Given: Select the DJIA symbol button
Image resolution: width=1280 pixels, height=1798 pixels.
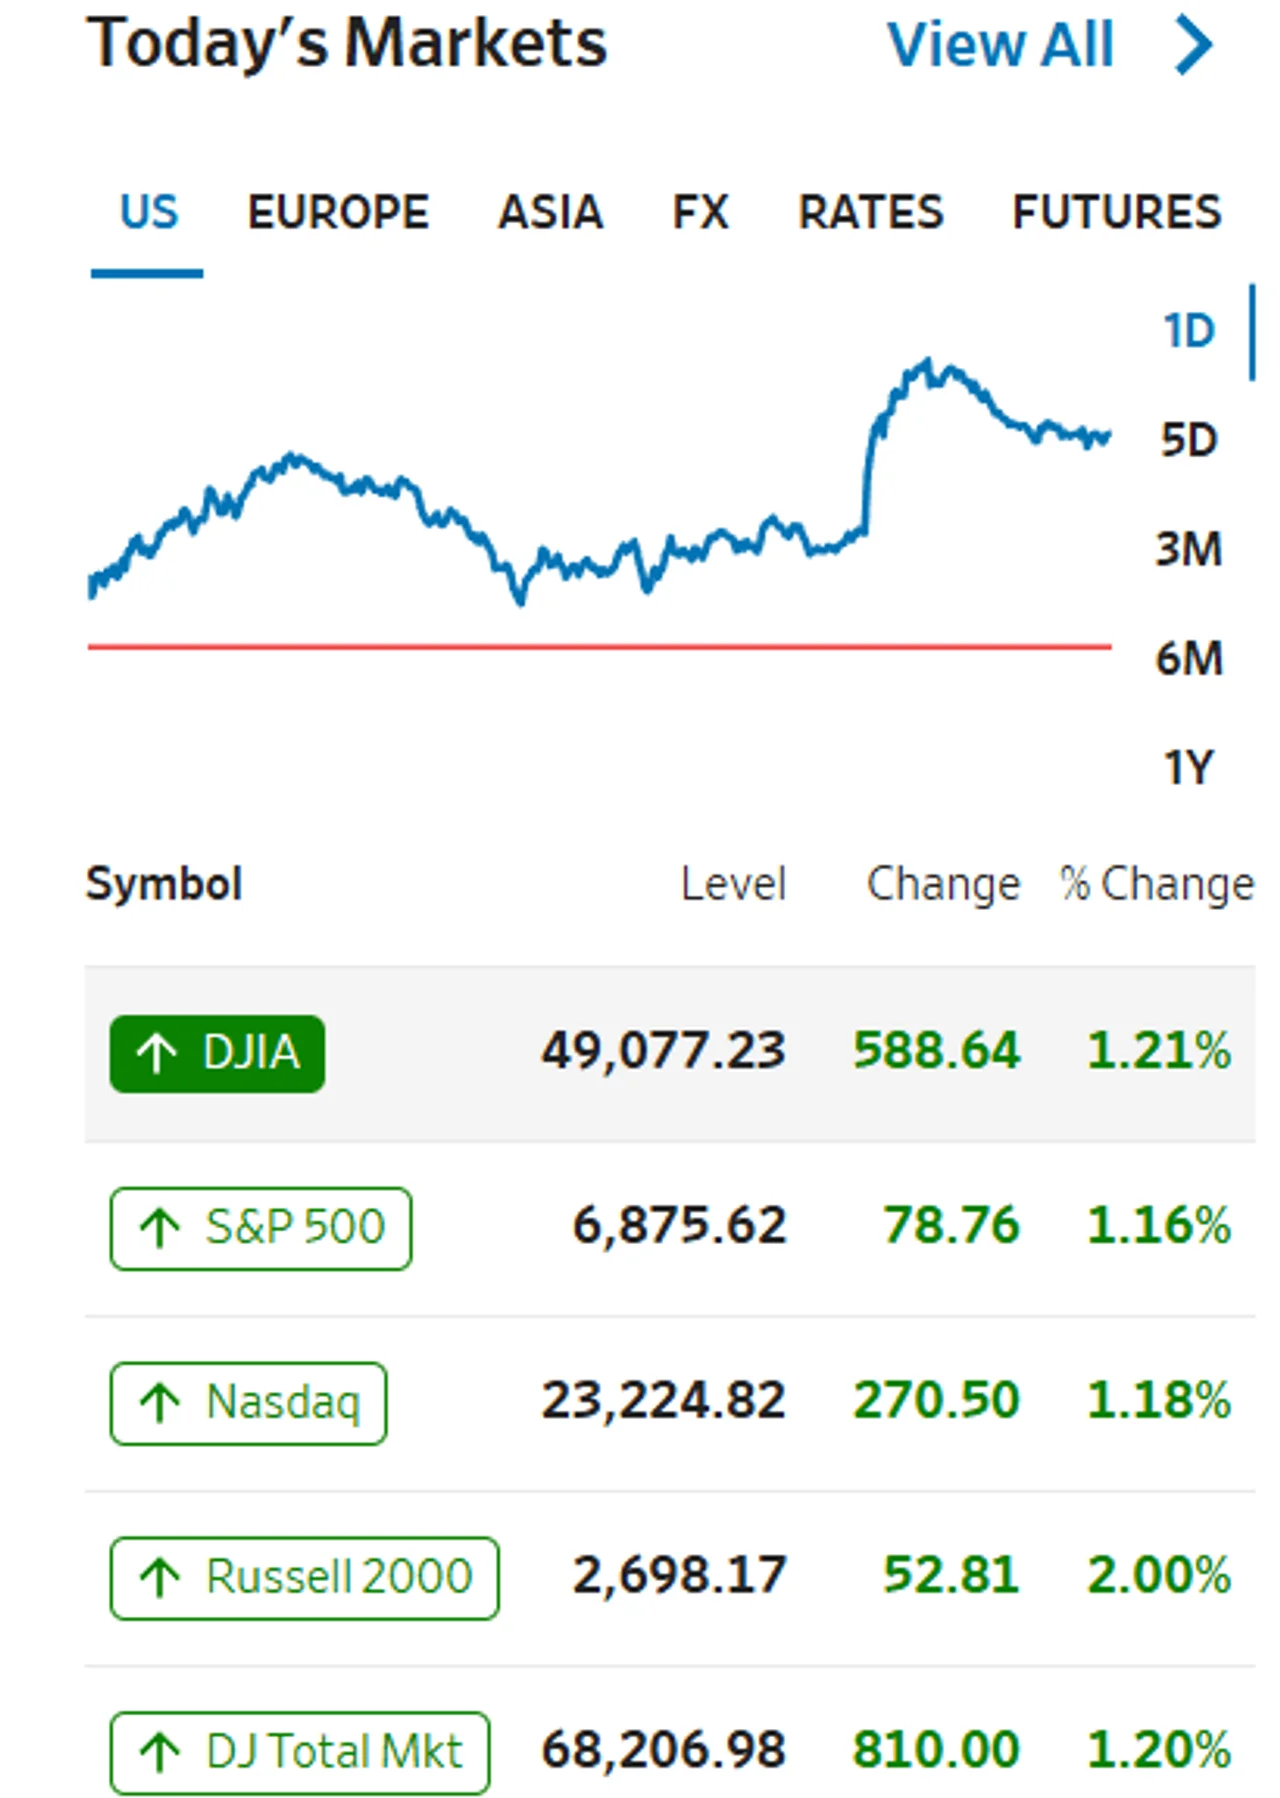Looking at the screenshot, I should point(217,1053).
